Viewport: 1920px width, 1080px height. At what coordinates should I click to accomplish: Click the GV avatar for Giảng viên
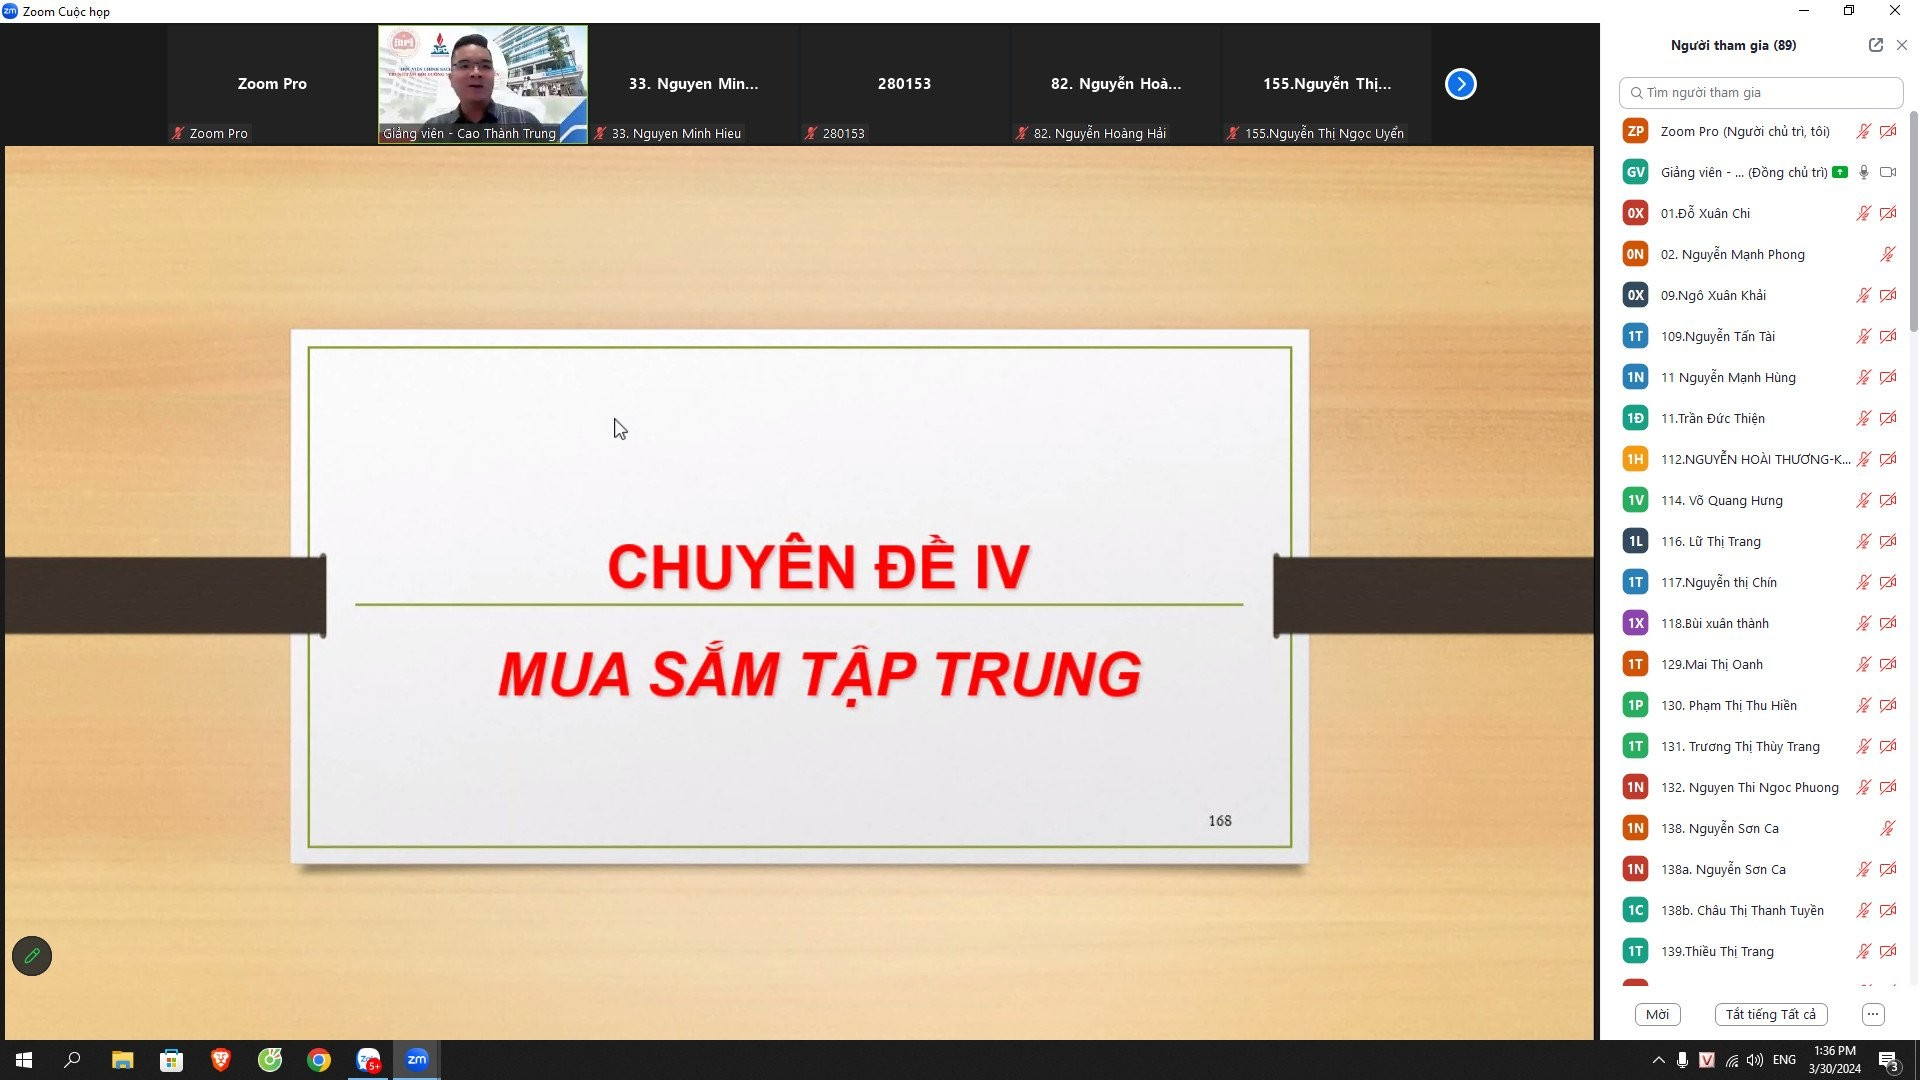click(x=1635, y=172)
